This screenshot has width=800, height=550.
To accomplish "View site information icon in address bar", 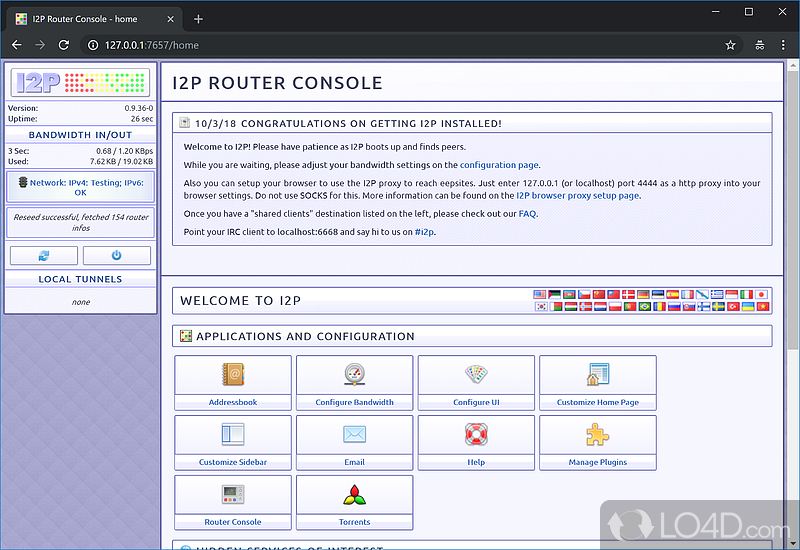I will [93, 45].
